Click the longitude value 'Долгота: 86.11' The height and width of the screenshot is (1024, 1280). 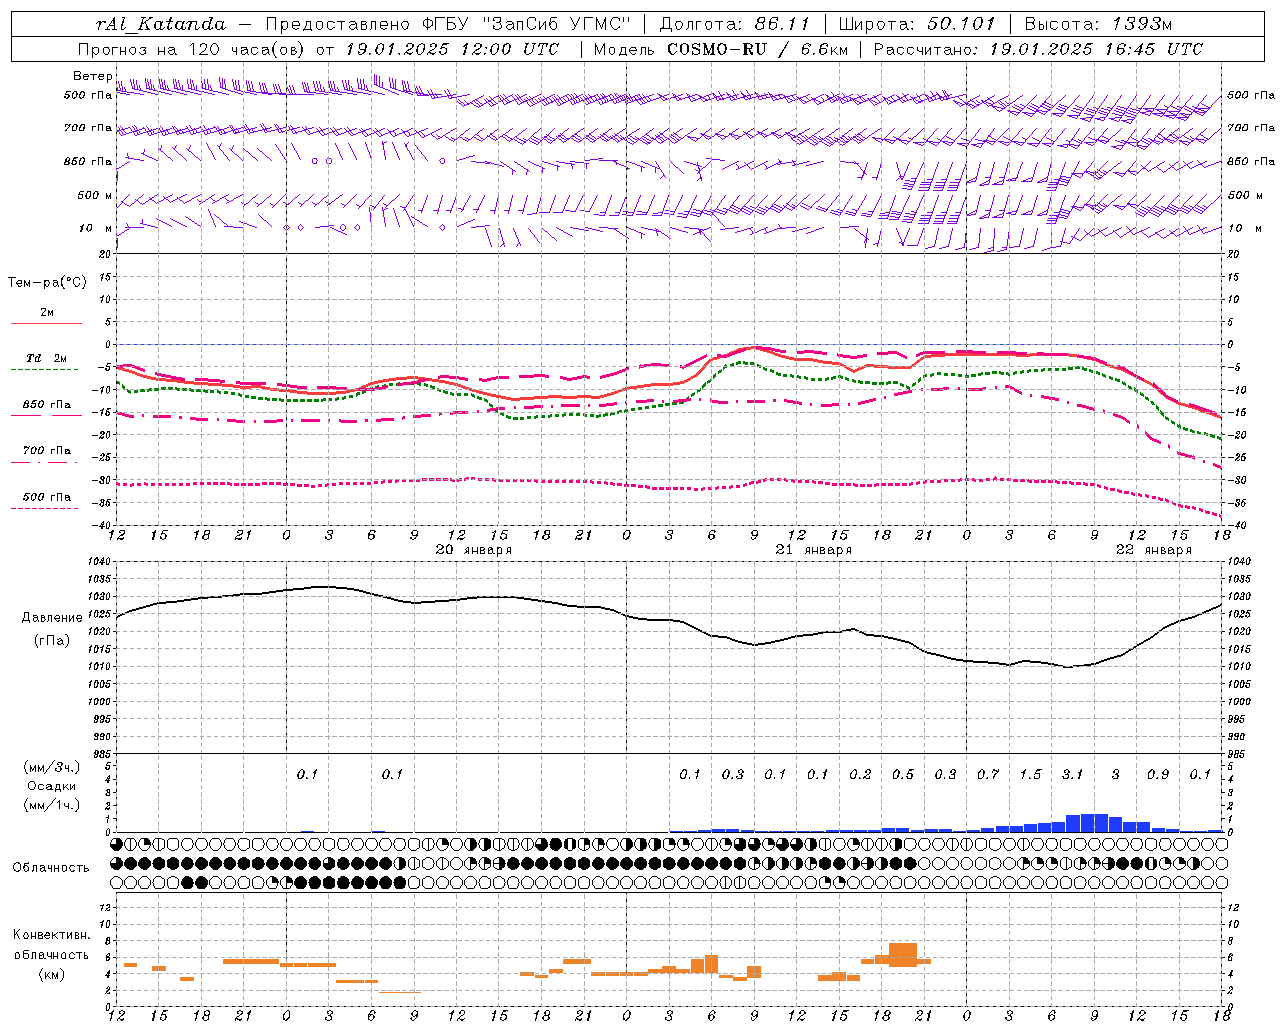pos(735,24)
